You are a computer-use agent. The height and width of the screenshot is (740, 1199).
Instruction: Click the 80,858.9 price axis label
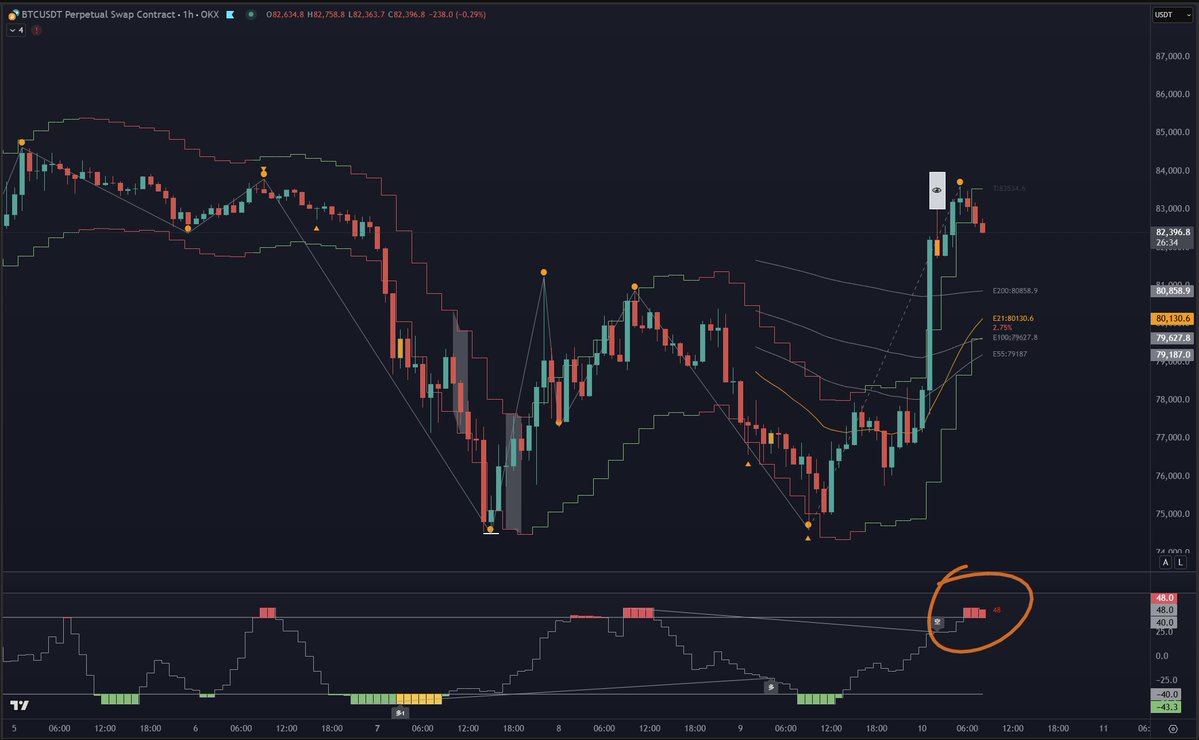coord(1172,290)
